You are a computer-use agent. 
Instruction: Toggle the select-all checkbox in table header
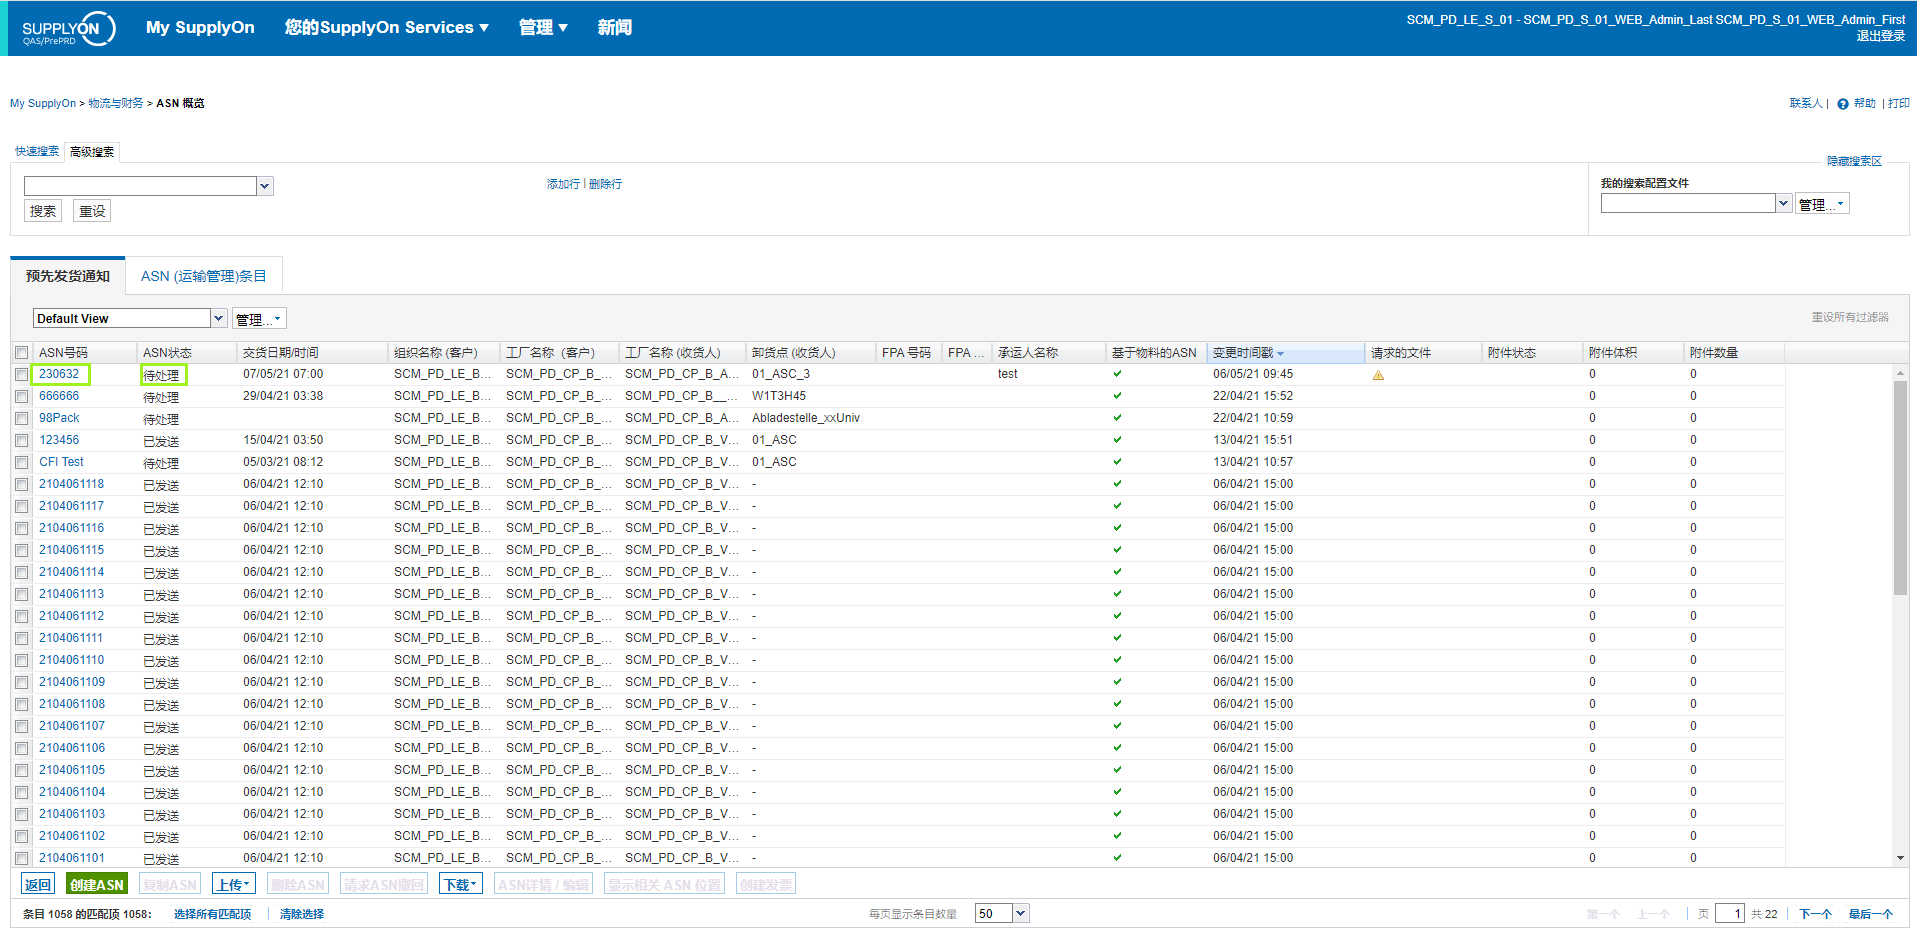coord(21,353)
